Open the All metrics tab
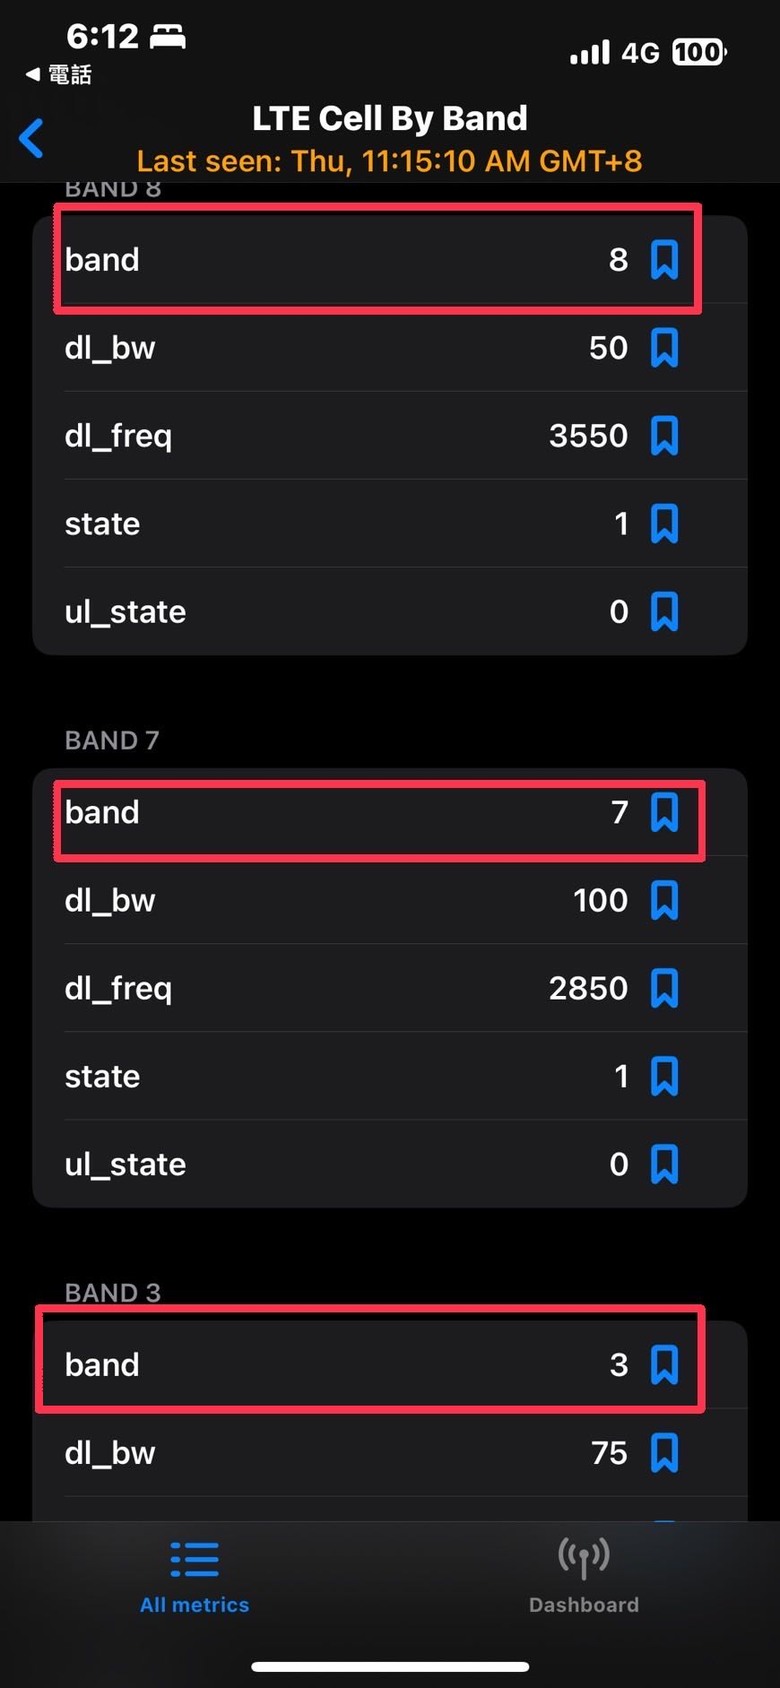The height and width of the screenshot is (1688, 780). [195, 1577]
